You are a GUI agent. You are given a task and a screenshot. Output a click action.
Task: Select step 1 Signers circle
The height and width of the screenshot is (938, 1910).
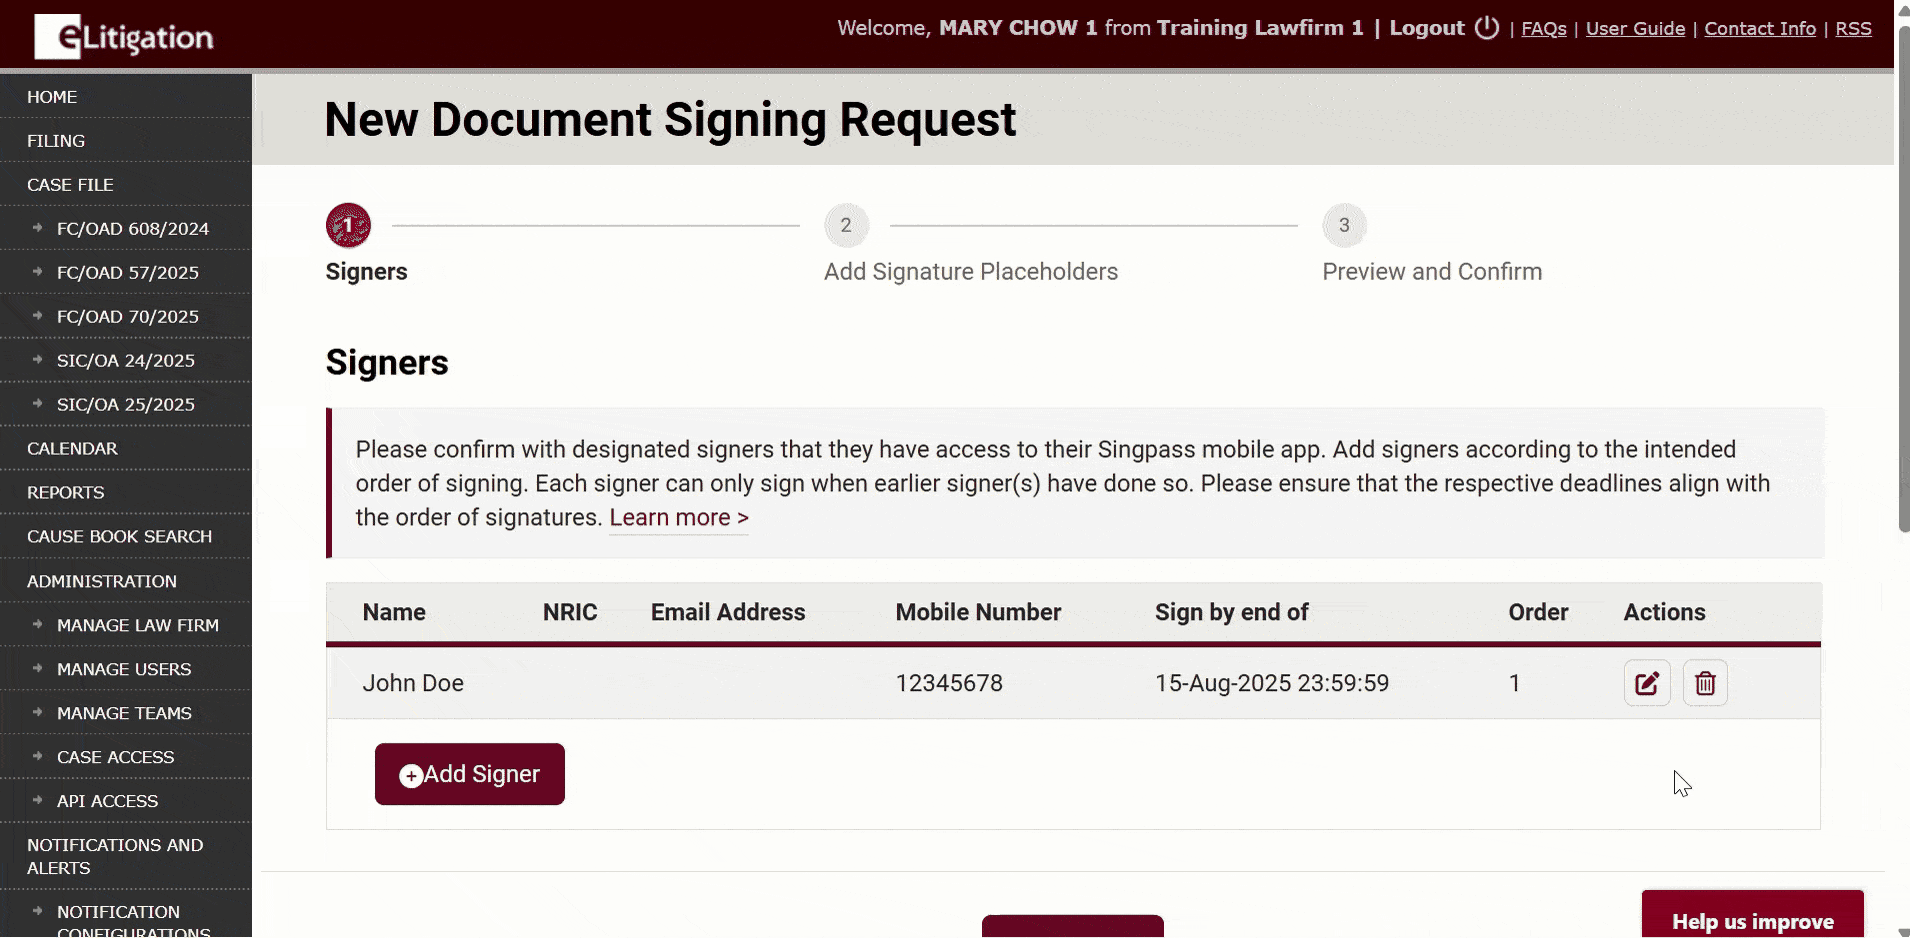(x=348, y=226)
